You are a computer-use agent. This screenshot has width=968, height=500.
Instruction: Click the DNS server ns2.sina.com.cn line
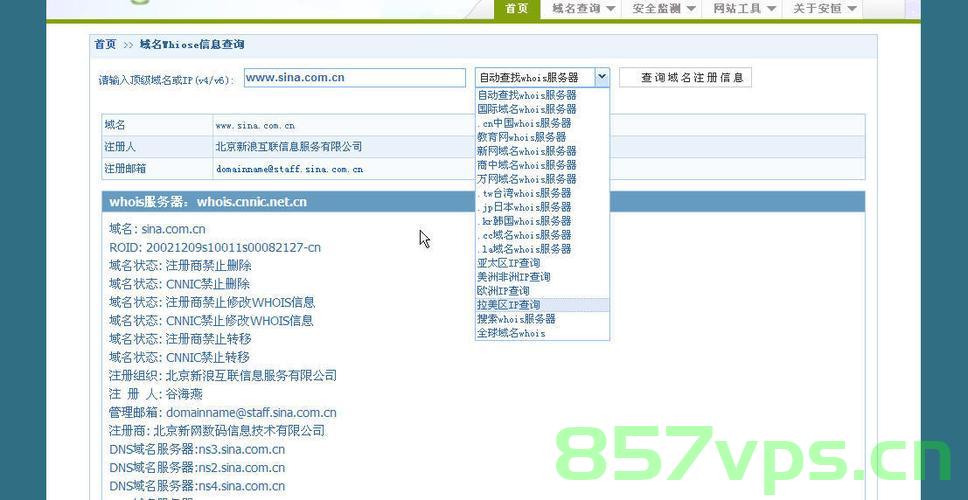pos(197,468)
